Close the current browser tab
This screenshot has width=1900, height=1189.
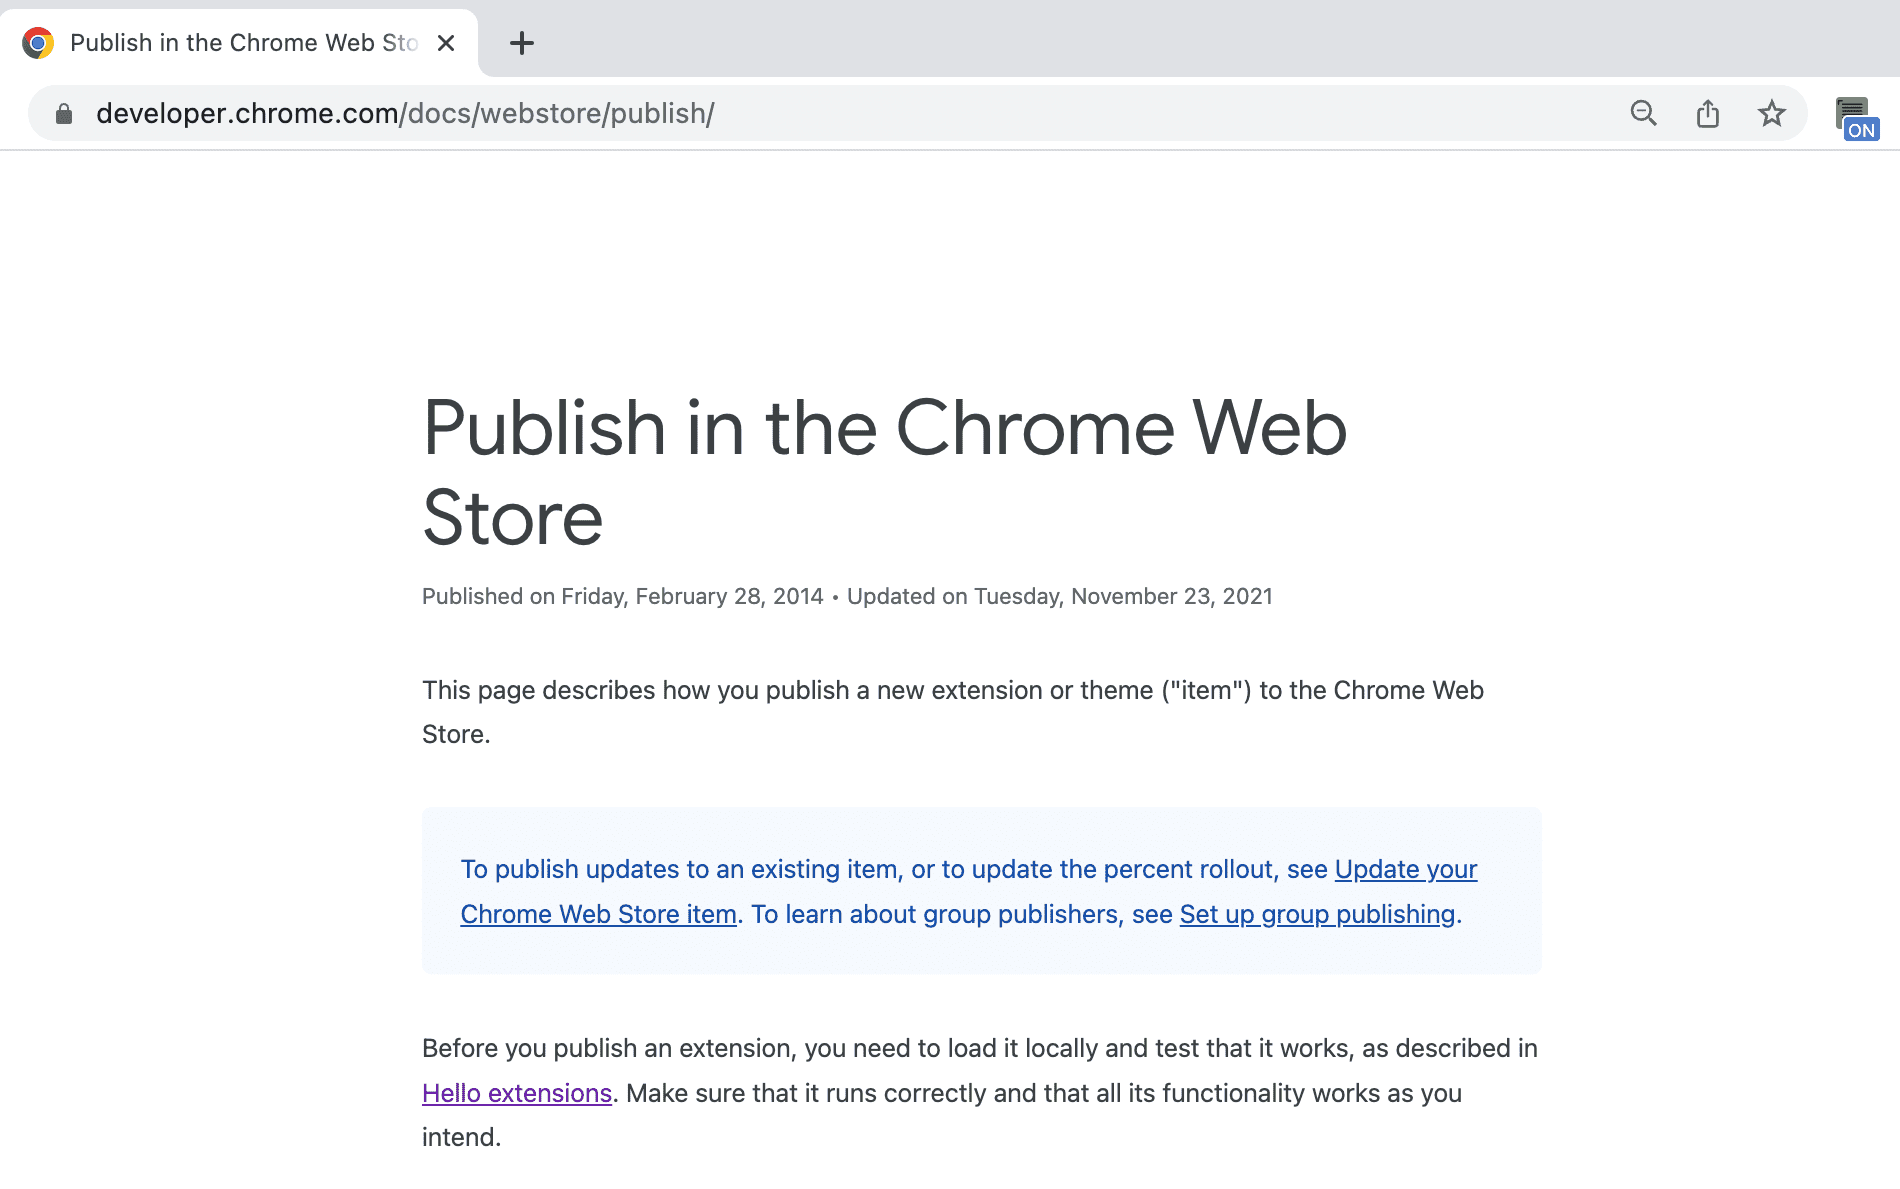(x=446, y=42)
